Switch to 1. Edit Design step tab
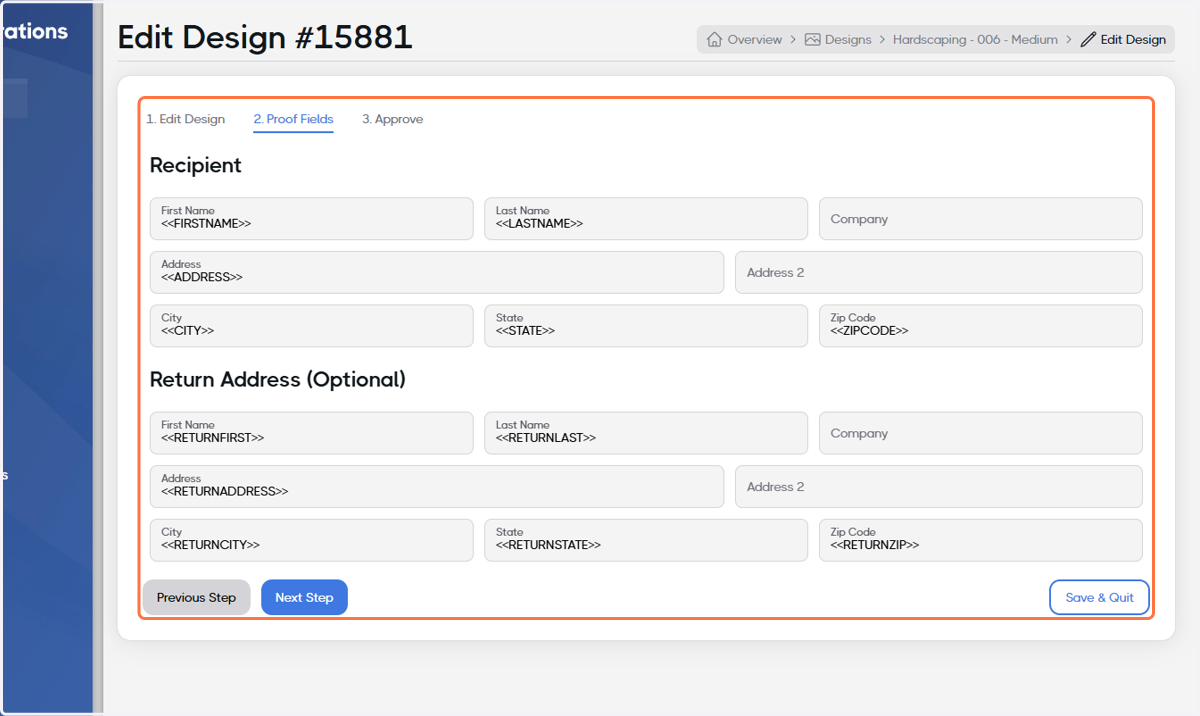The image size is (1200, 716). click(186, 119)
